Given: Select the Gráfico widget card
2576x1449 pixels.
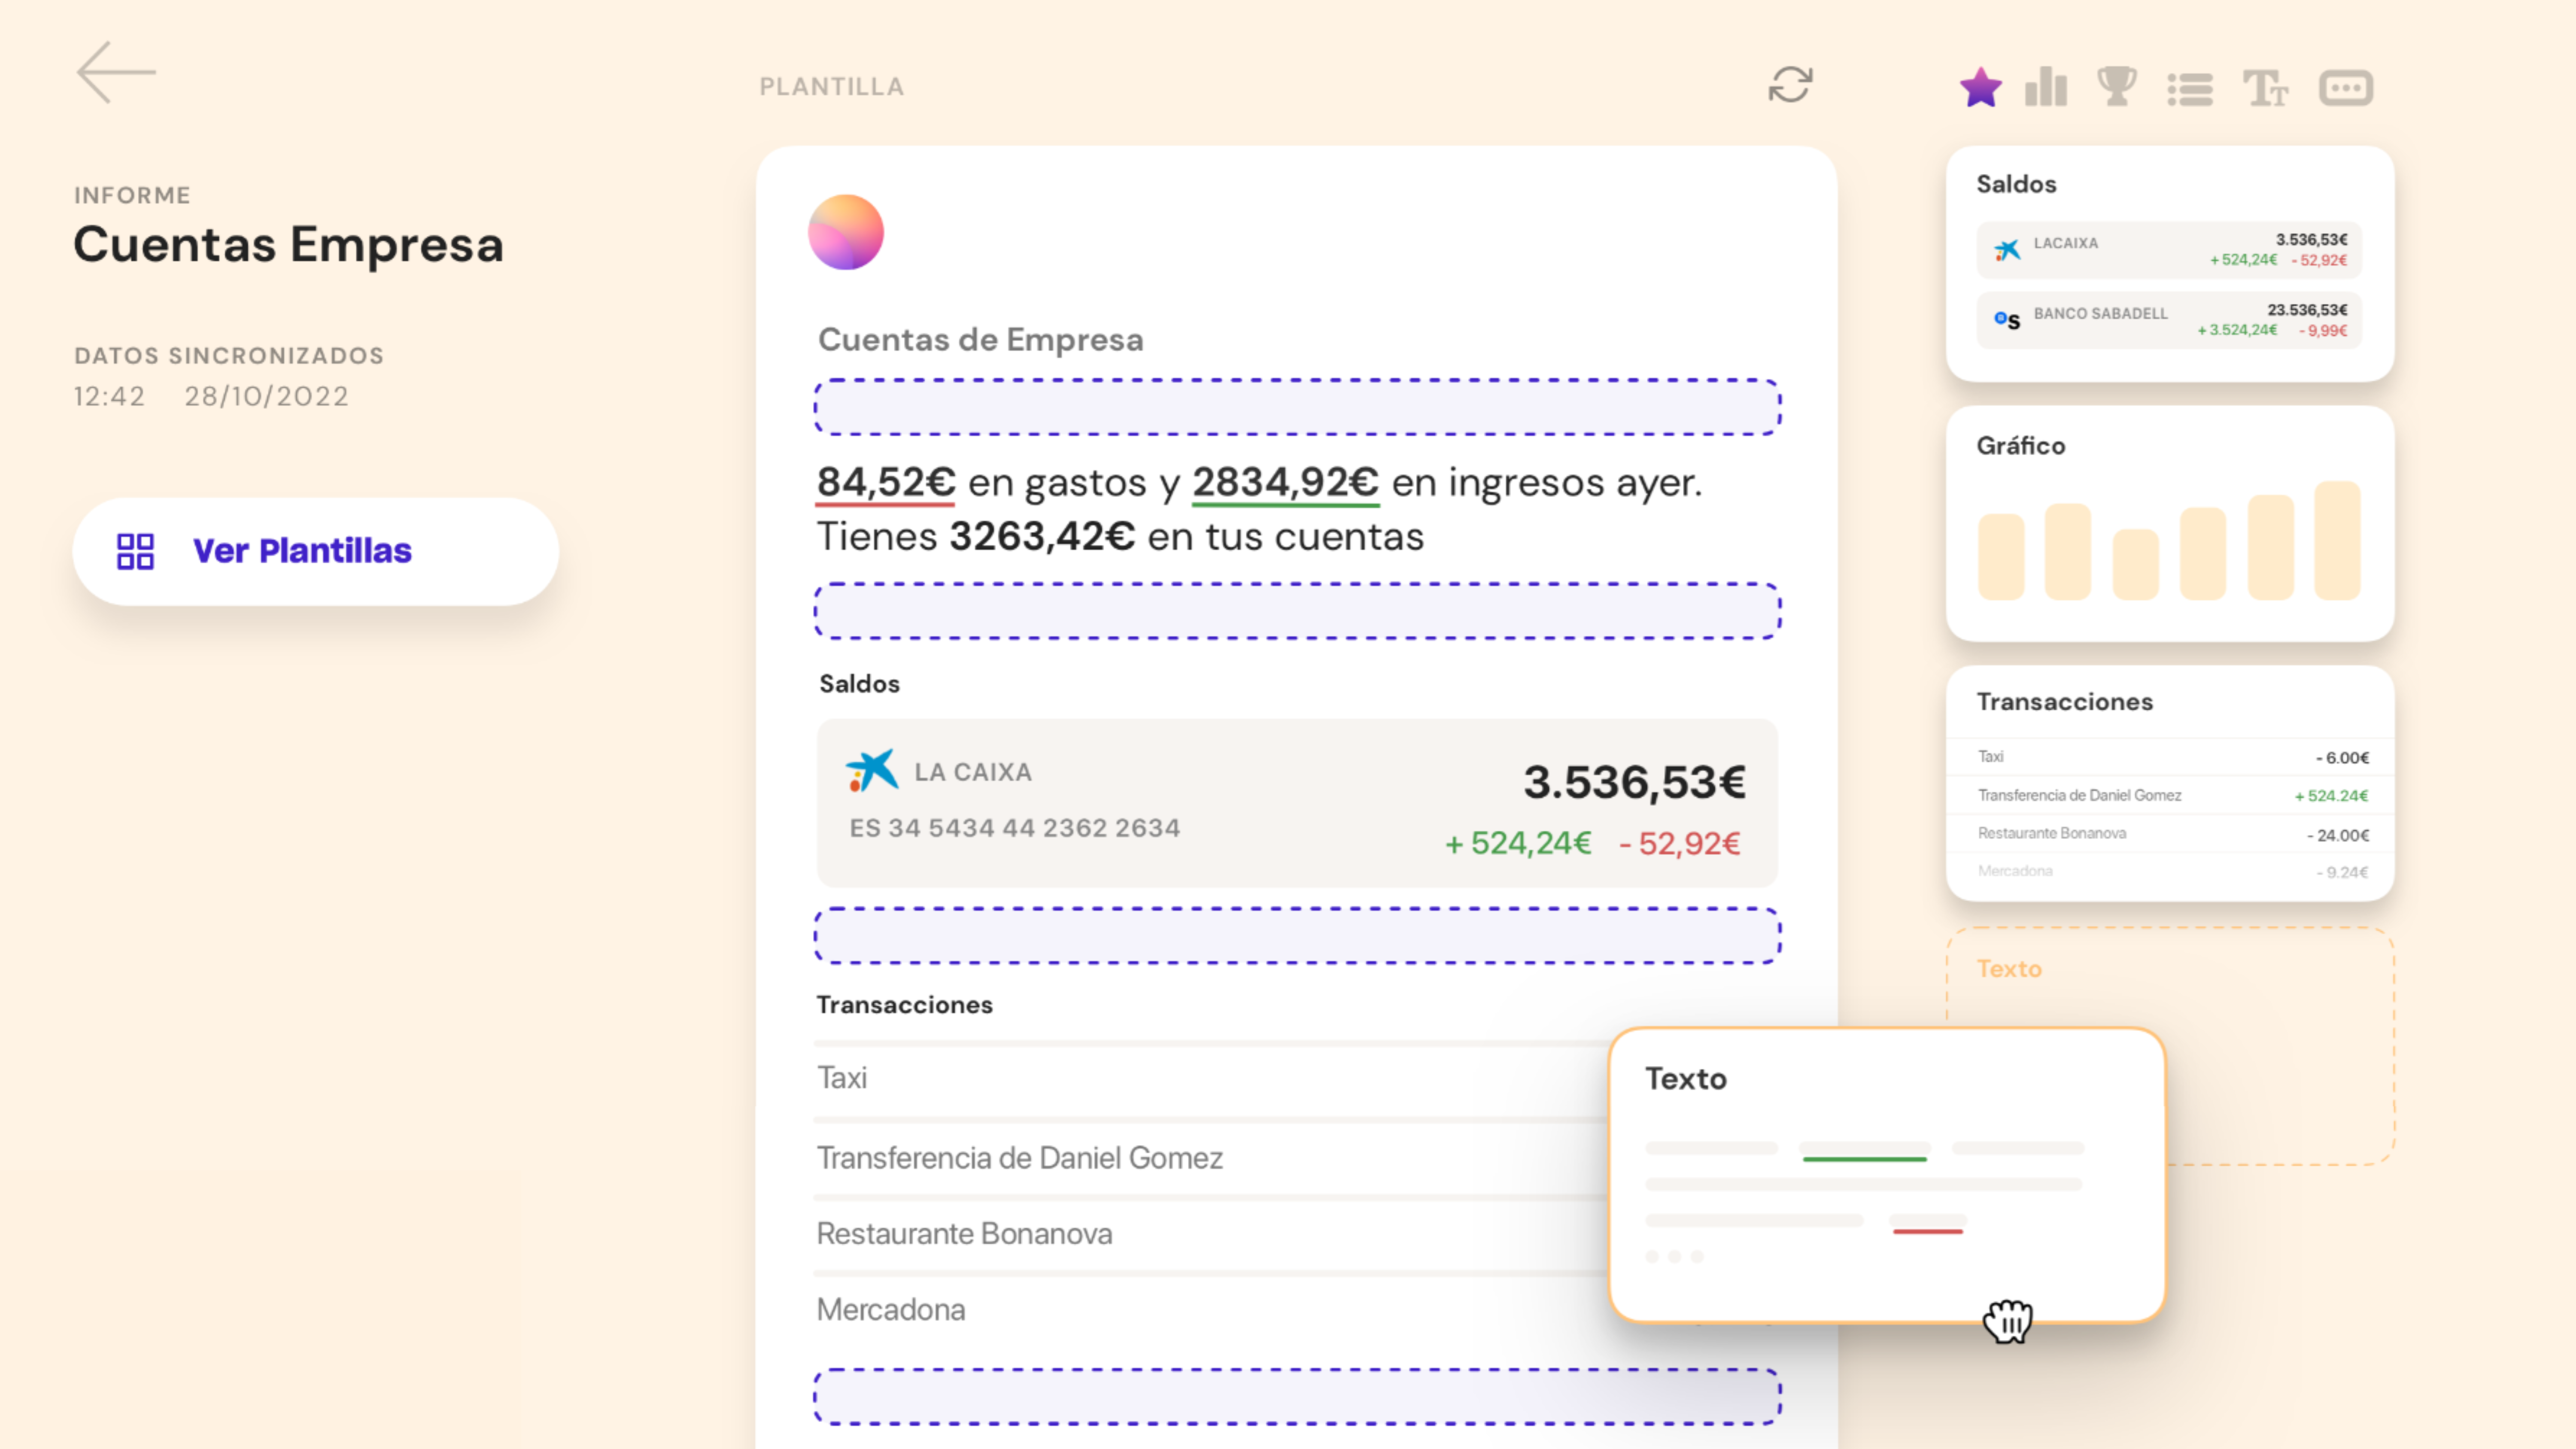Looking at the screenshot, I should (2170, 524).
